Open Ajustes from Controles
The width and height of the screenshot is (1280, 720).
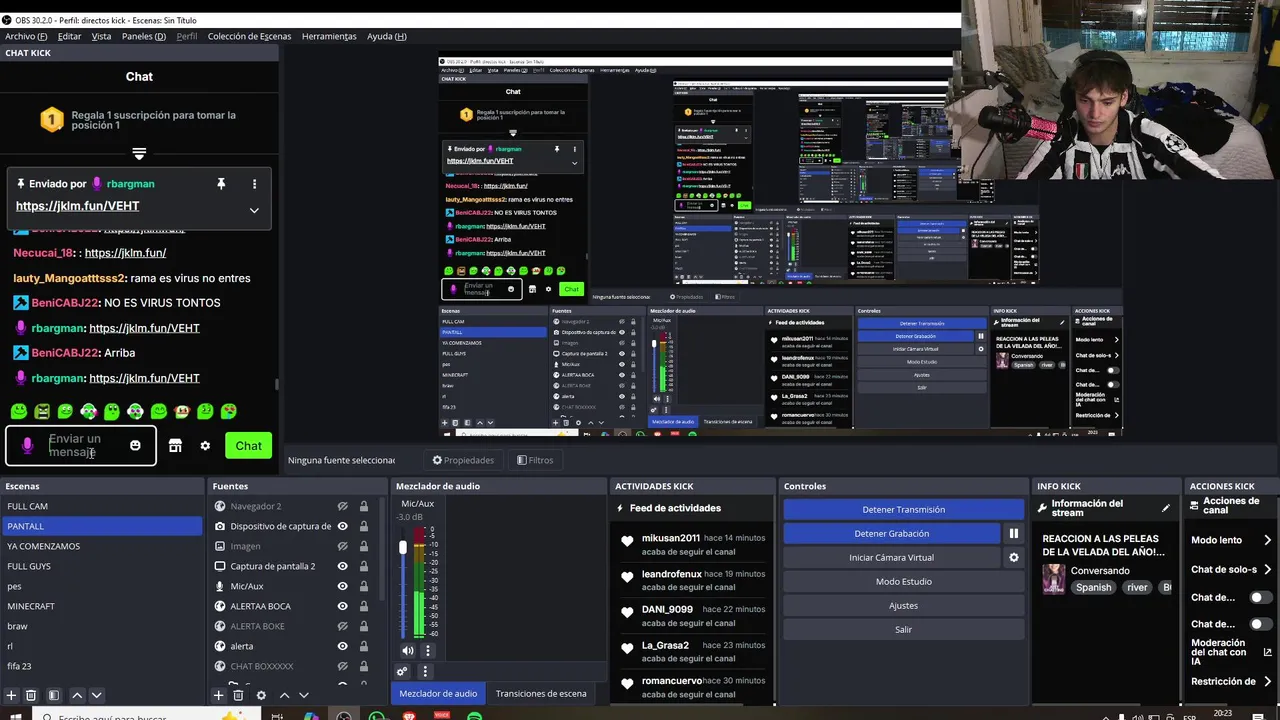pos(903,605)
